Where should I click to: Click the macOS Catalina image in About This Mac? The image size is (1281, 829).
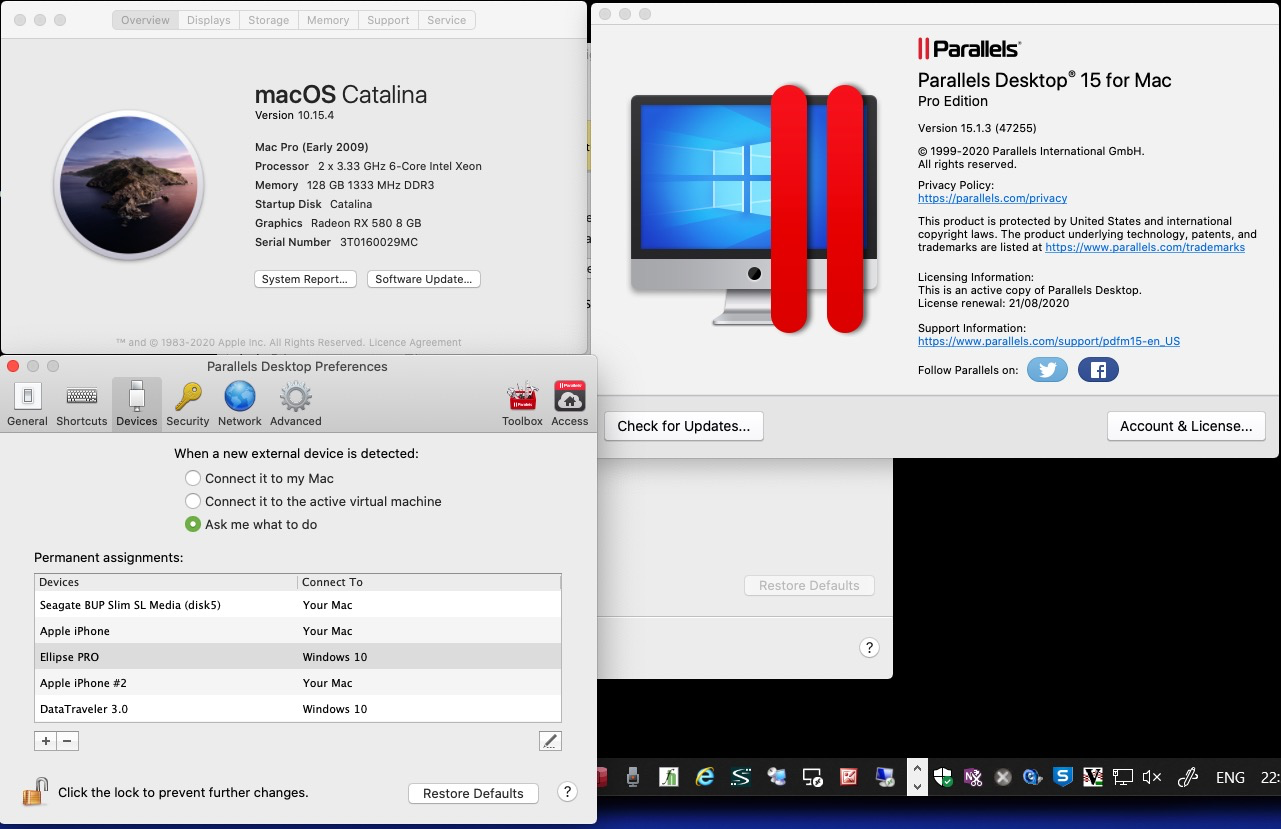(129, 187)
